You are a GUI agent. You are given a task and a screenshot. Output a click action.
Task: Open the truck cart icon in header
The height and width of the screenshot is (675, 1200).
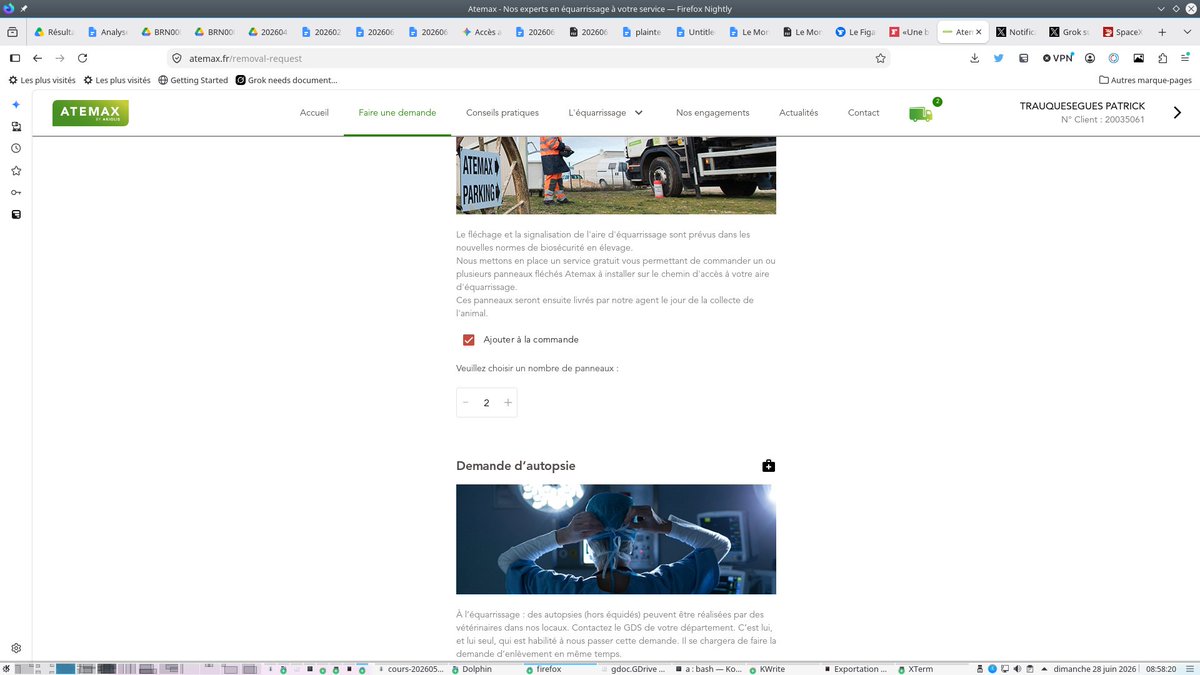coord(921,113)
